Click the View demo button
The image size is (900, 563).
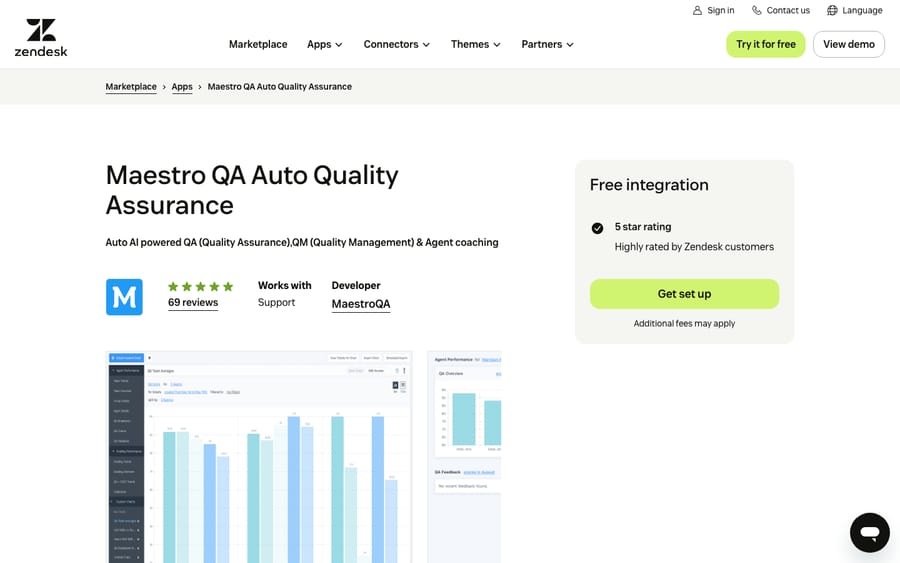point(849,44)
